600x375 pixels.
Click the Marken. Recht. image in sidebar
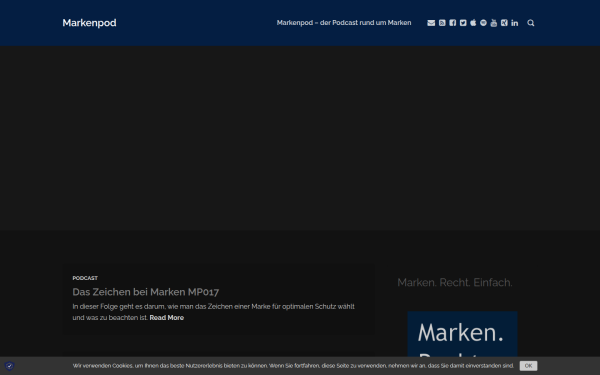[x=462, y=334]
